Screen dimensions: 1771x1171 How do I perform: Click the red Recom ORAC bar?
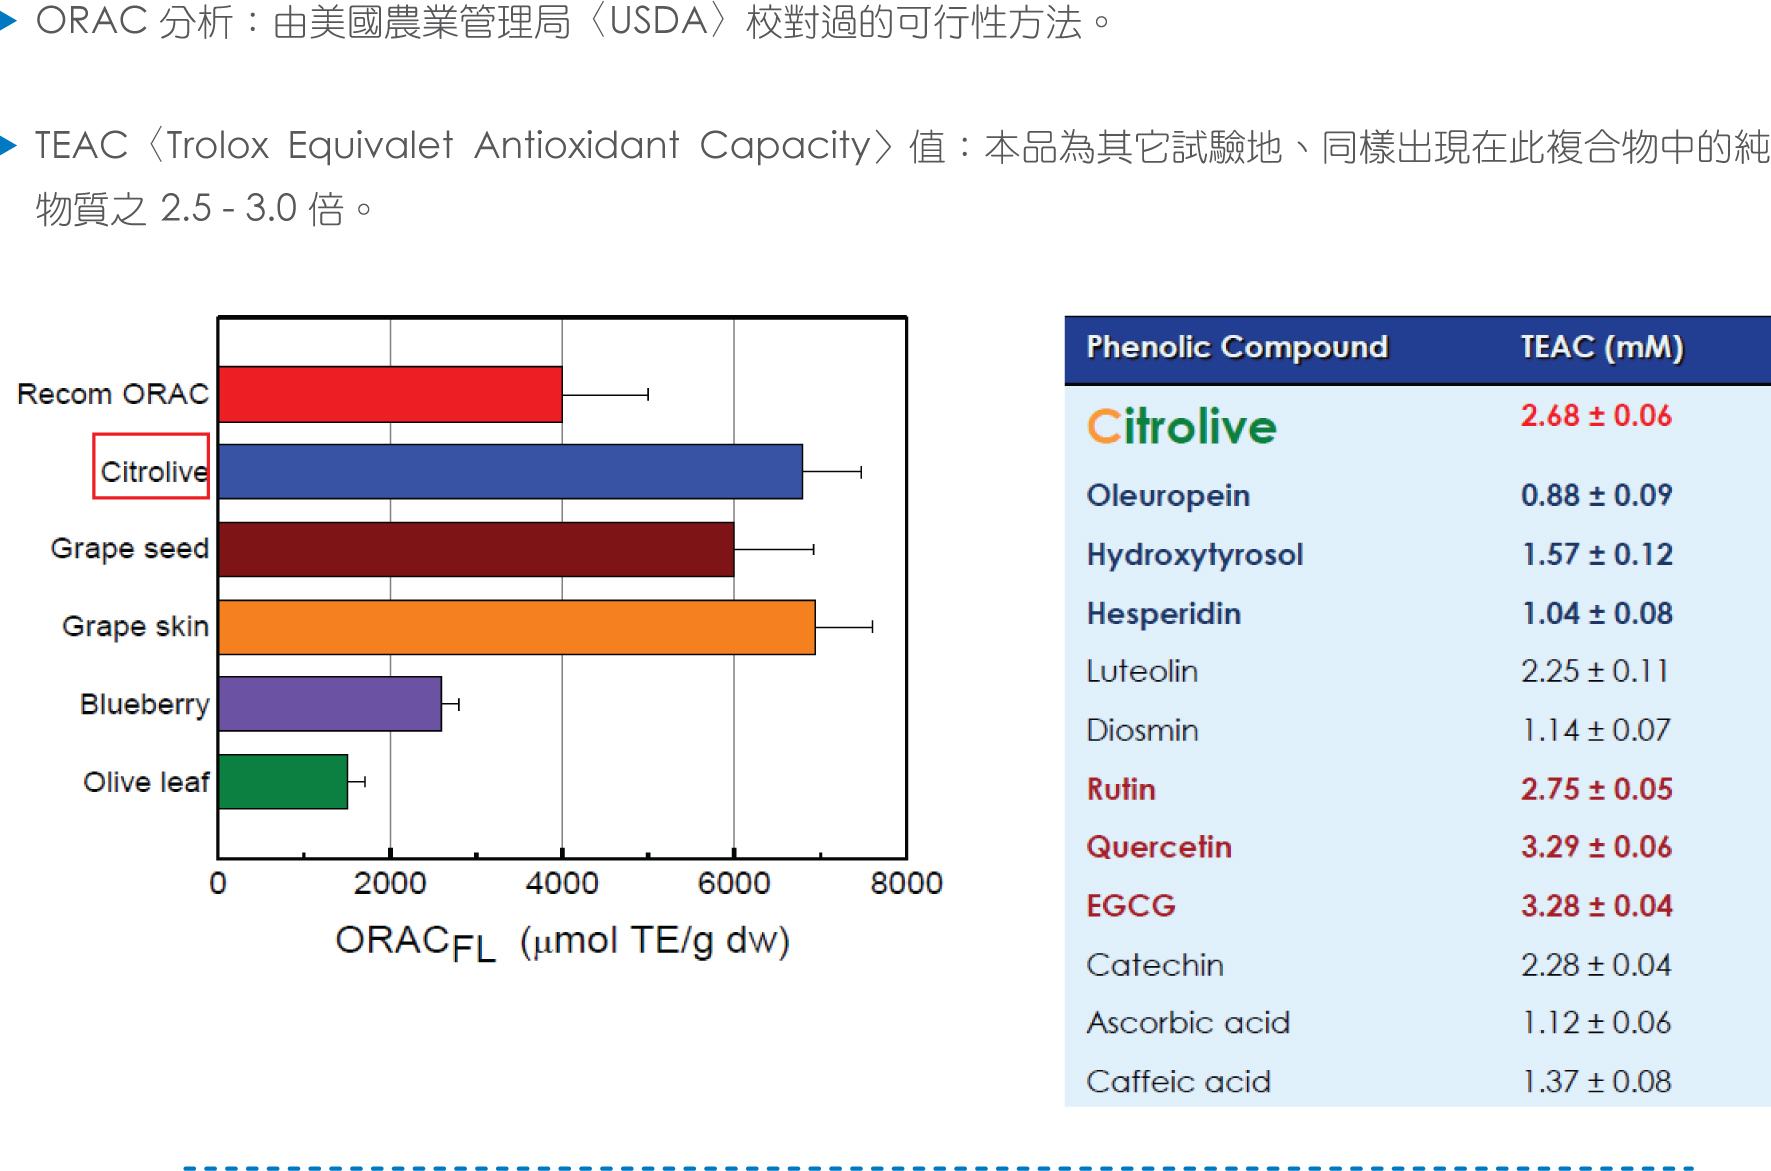[390, 394]
